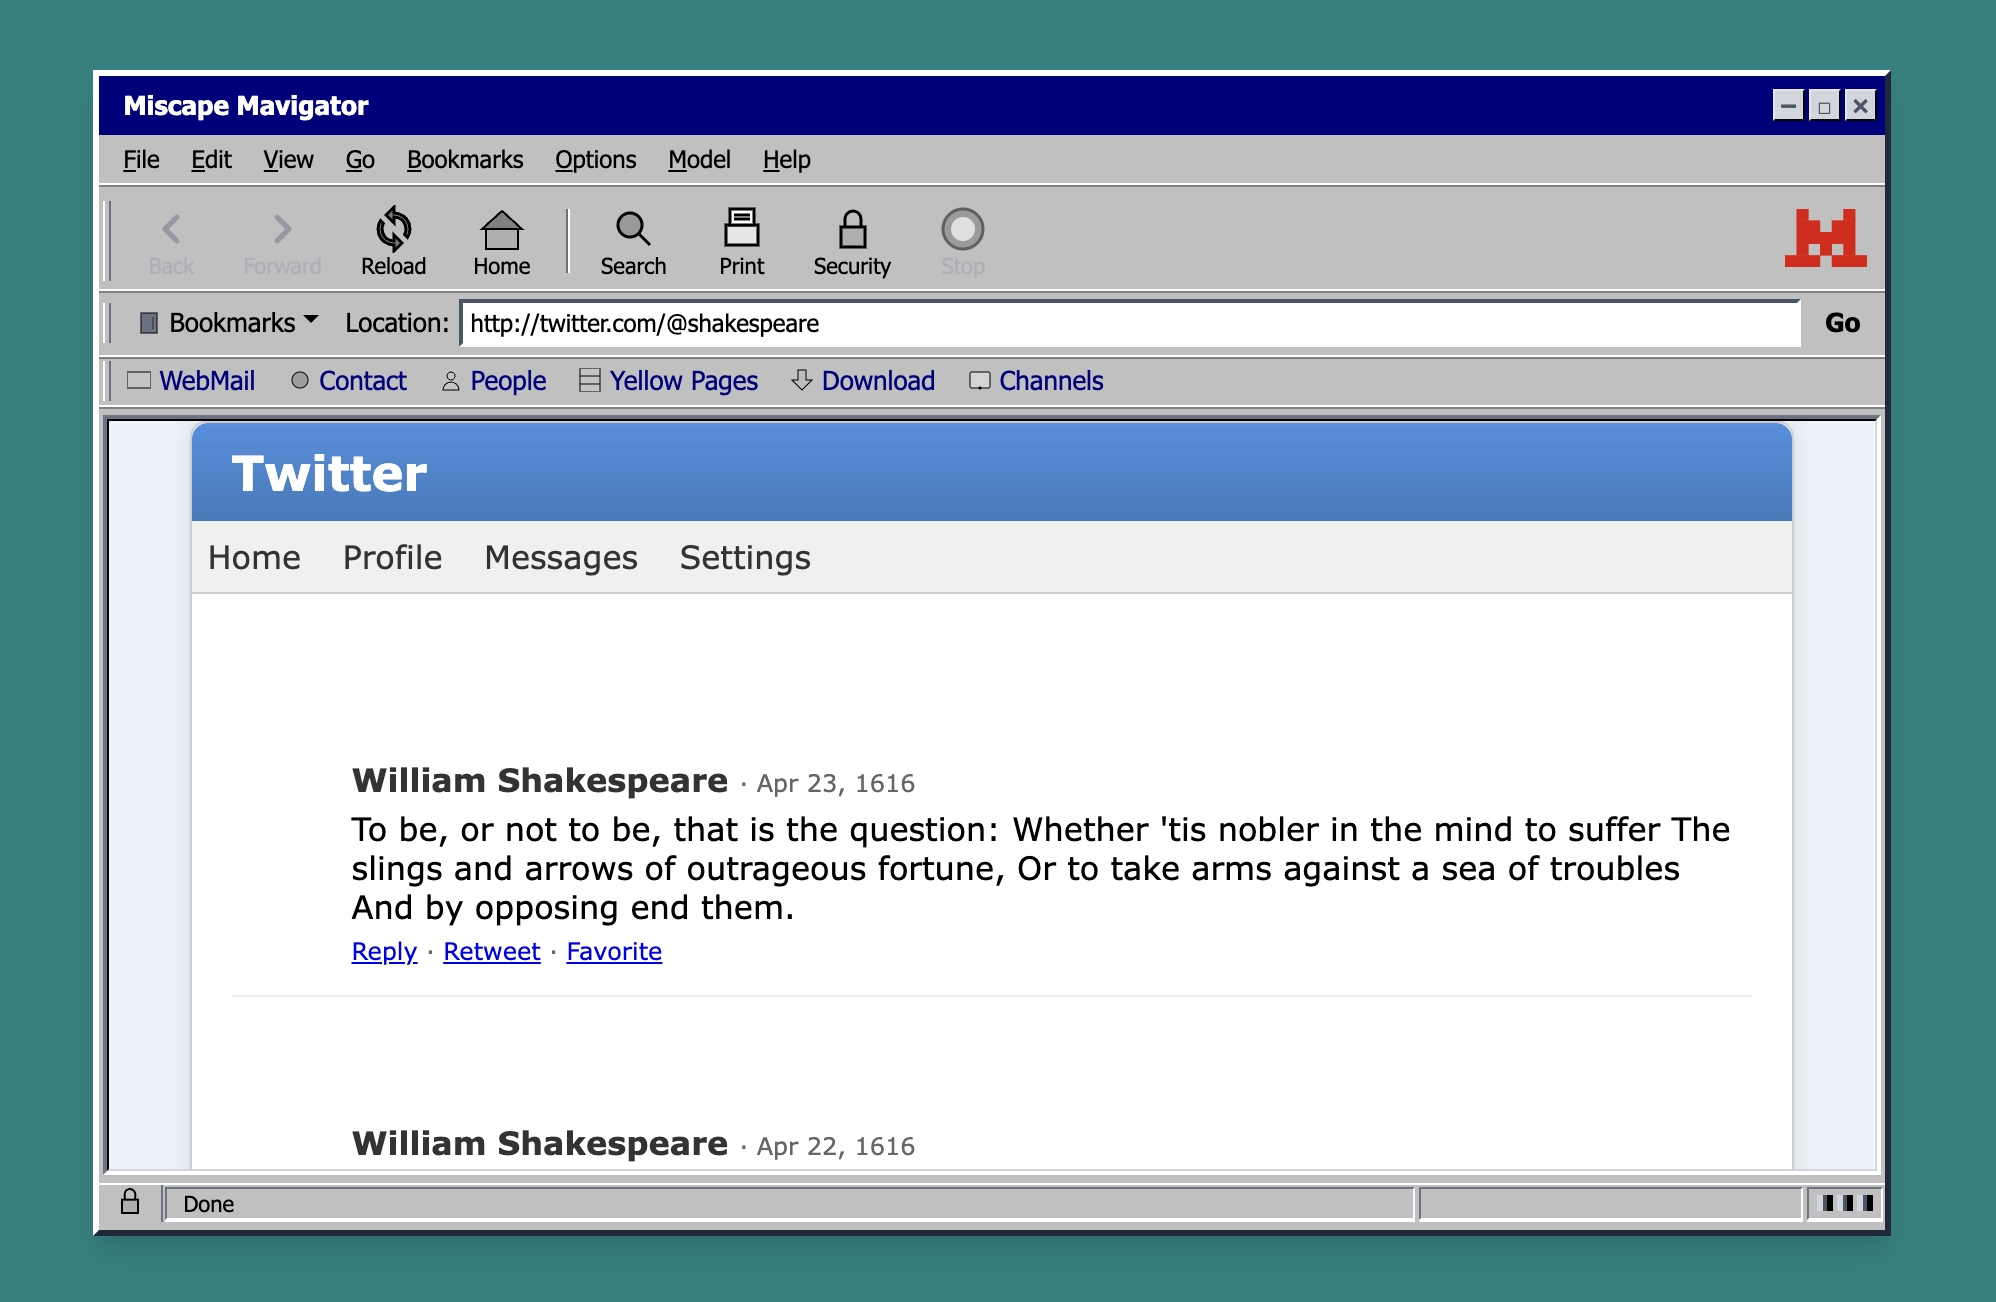1996x1302 pixels.
Task: Open the File menu
Action: click(x=141, y=160)
